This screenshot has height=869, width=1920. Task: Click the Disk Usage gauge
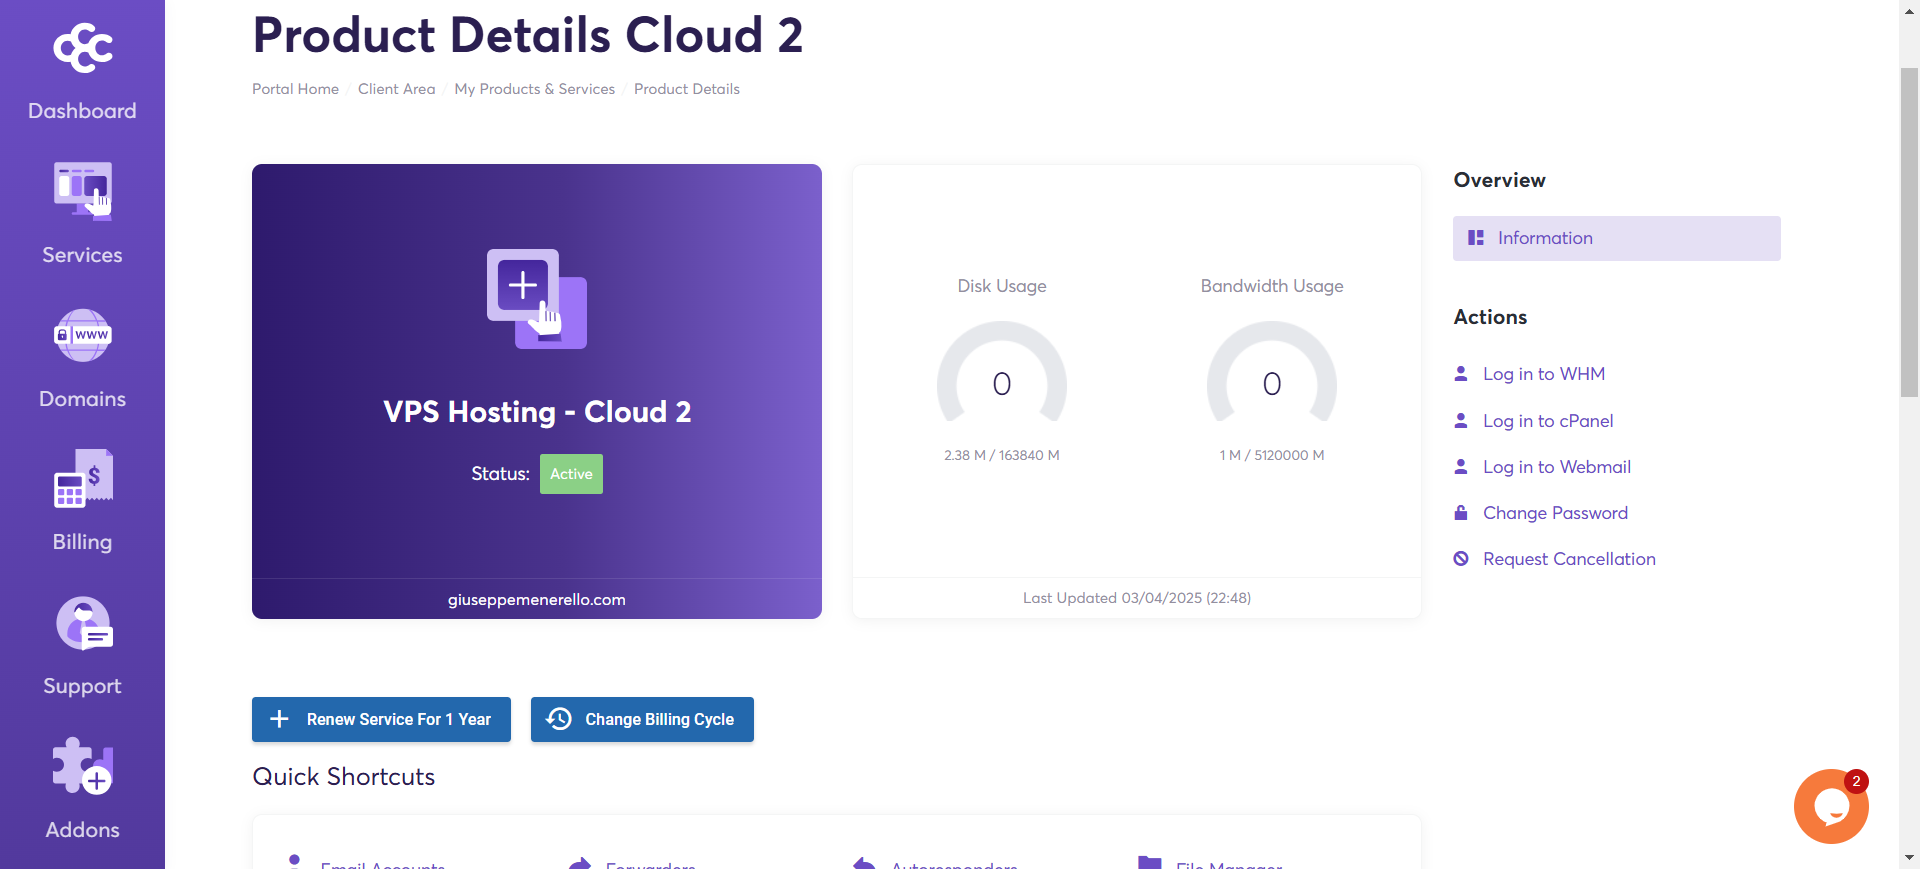(x=1002, y=372)
